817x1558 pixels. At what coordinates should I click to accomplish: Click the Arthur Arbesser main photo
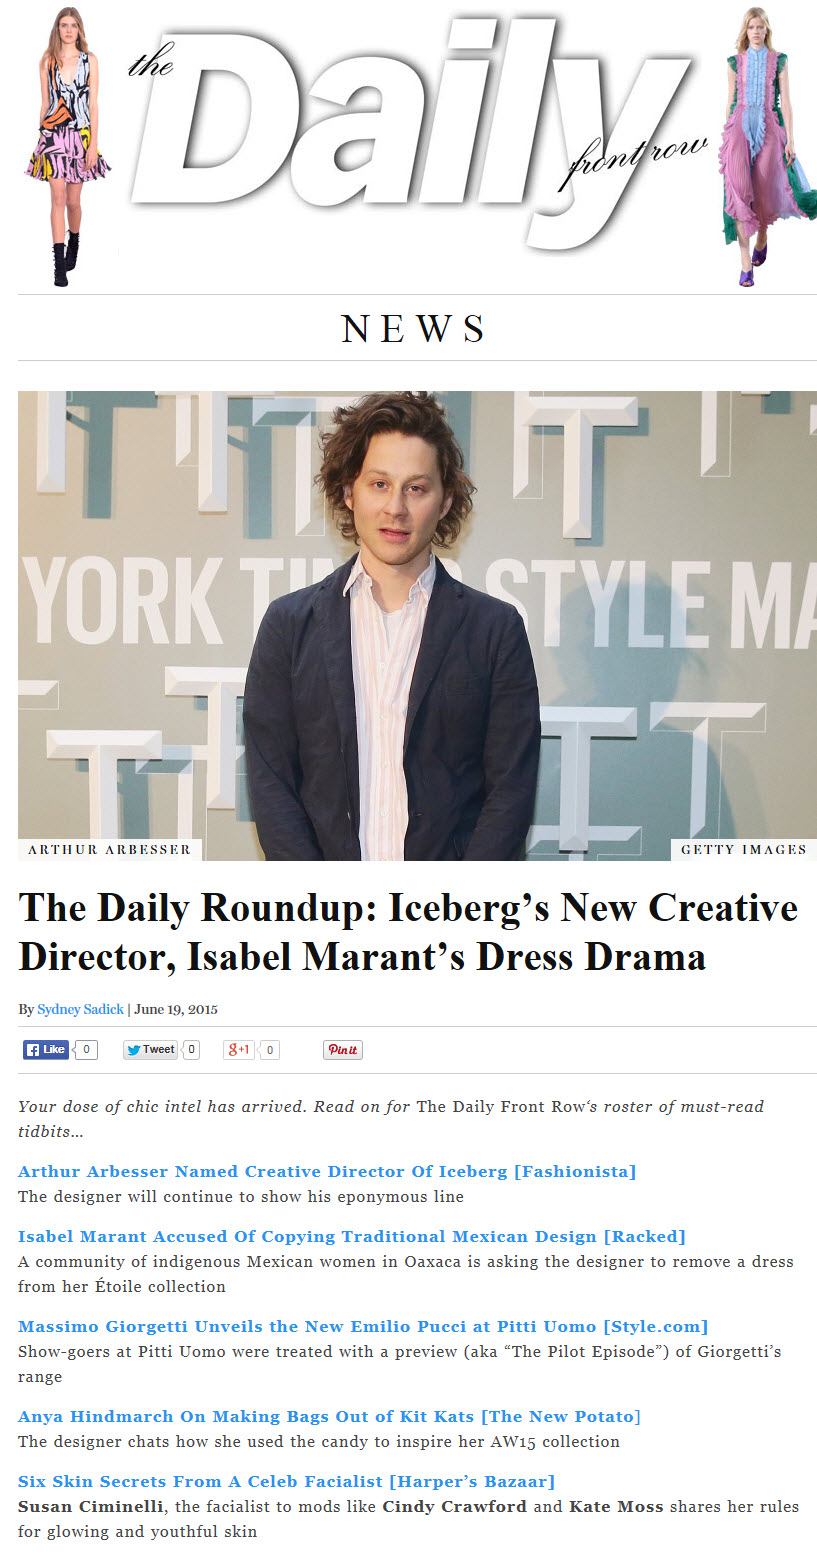pyautogui.click(x=417, y=625)
